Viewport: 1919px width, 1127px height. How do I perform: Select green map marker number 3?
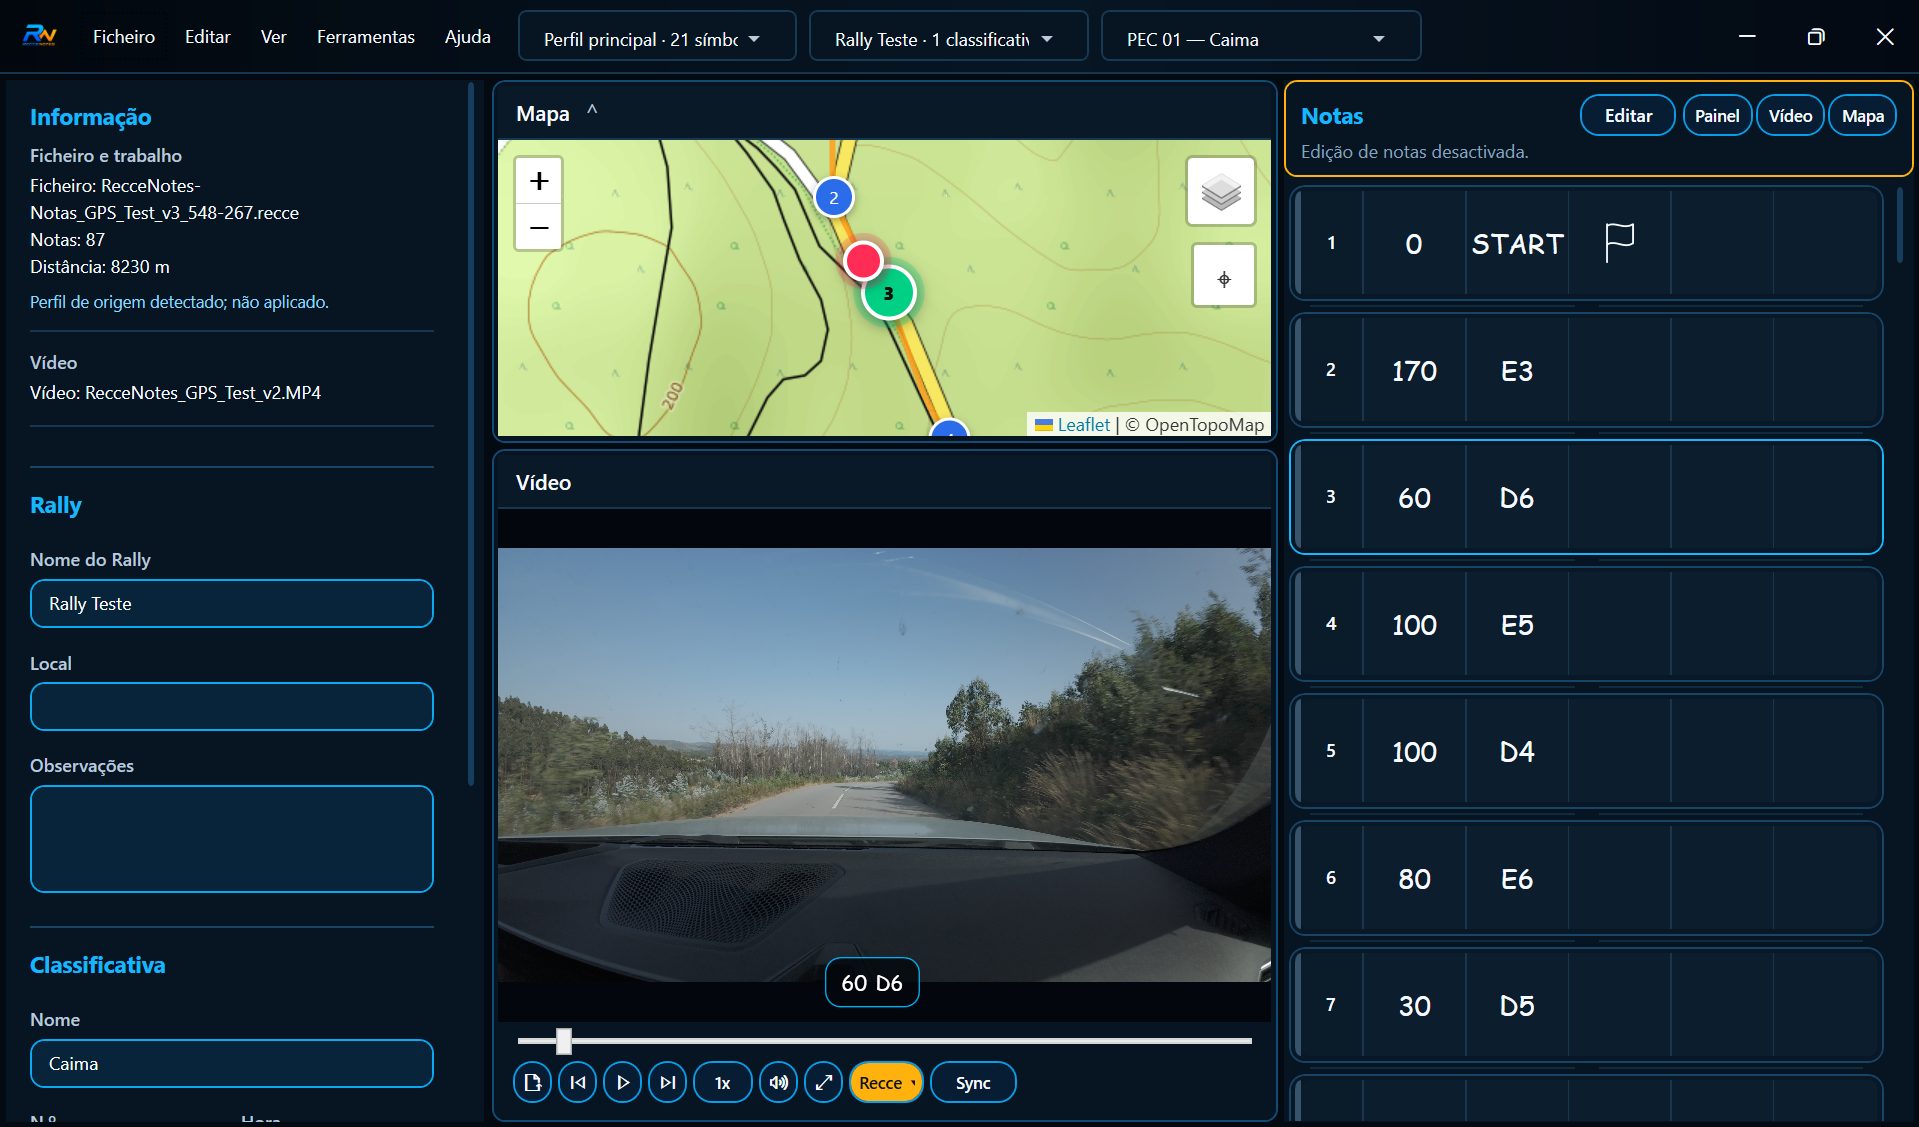[x=888, y=293]
